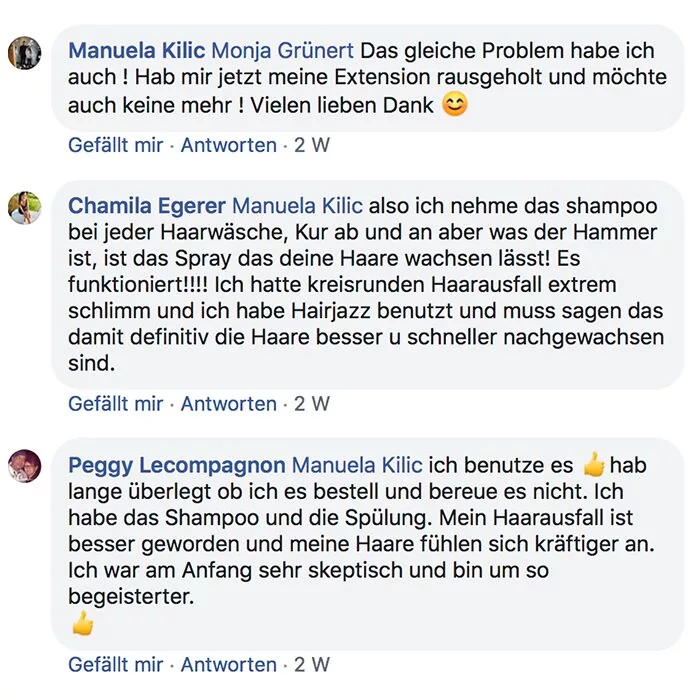Open Chamila Egerer's profile picture
Image resolution: width=700 pixels, height=700 pixels.
(24, 208)
